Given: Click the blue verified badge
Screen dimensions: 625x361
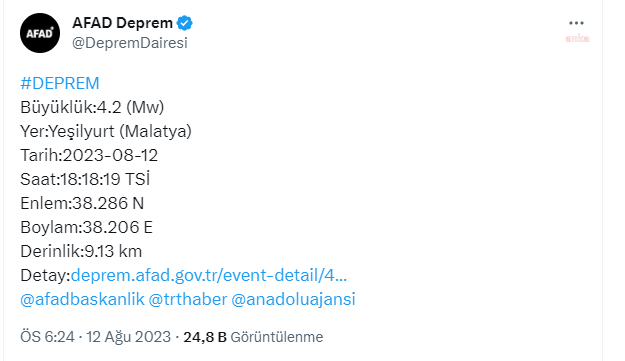Looking at the screenshot, I should pos(185,23).
